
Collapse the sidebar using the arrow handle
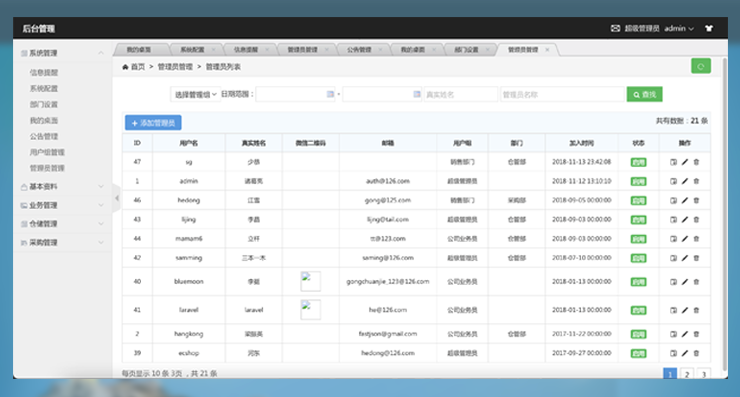[x=117, y=198]
